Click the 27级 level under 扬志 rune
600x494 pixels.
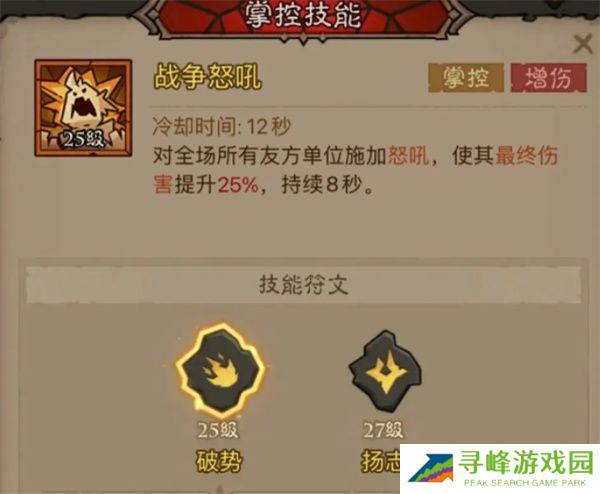[383, 430]
